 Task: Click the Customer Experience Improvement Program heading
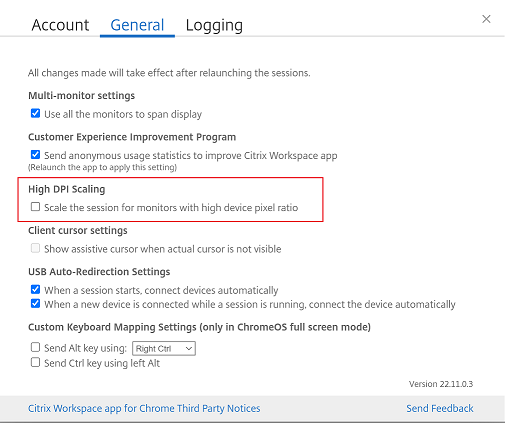click(132, 137)
